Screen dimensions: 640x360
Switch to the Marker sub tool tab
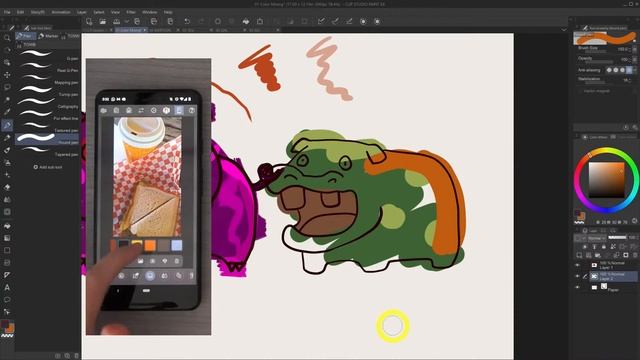[49, 36]
